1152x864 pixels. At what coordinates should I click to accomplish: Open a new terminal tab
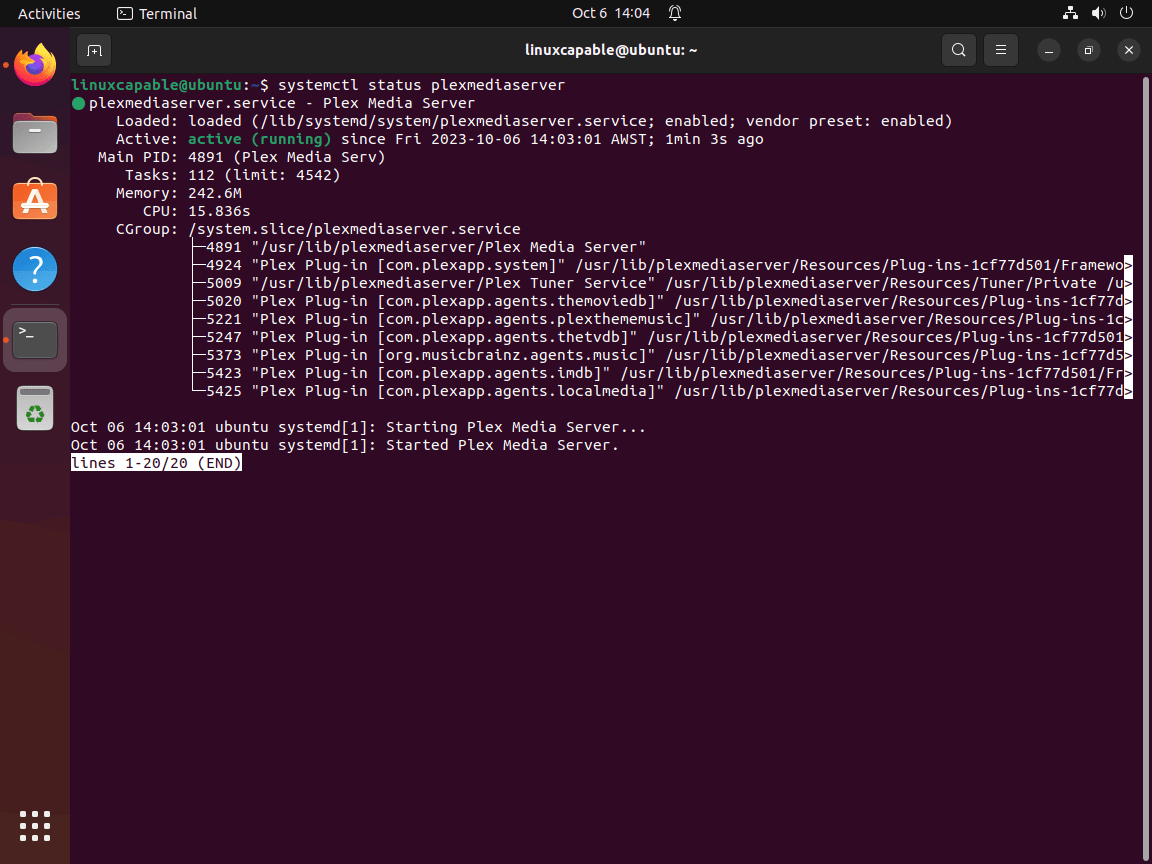coord(94,49)
